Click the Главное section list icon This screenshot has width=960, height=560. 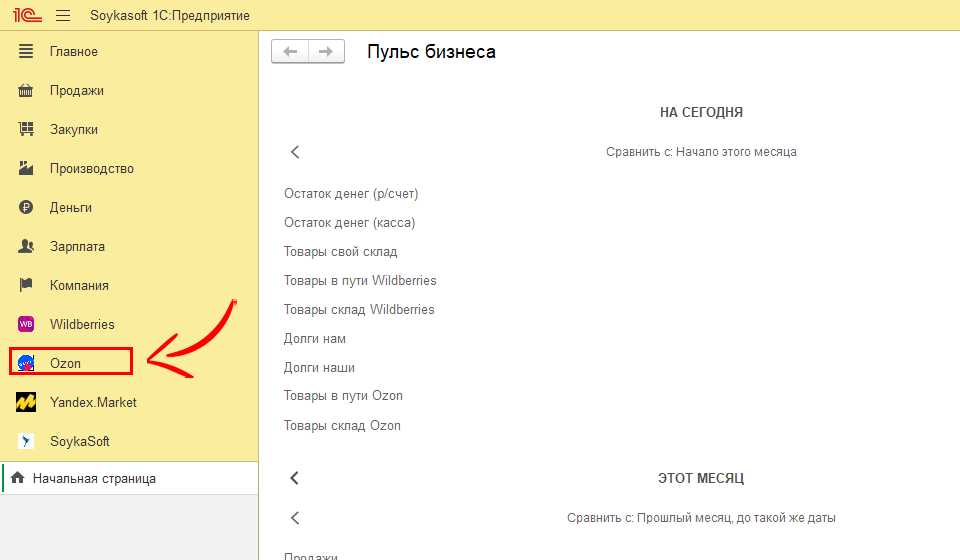[x=27, y=51]
